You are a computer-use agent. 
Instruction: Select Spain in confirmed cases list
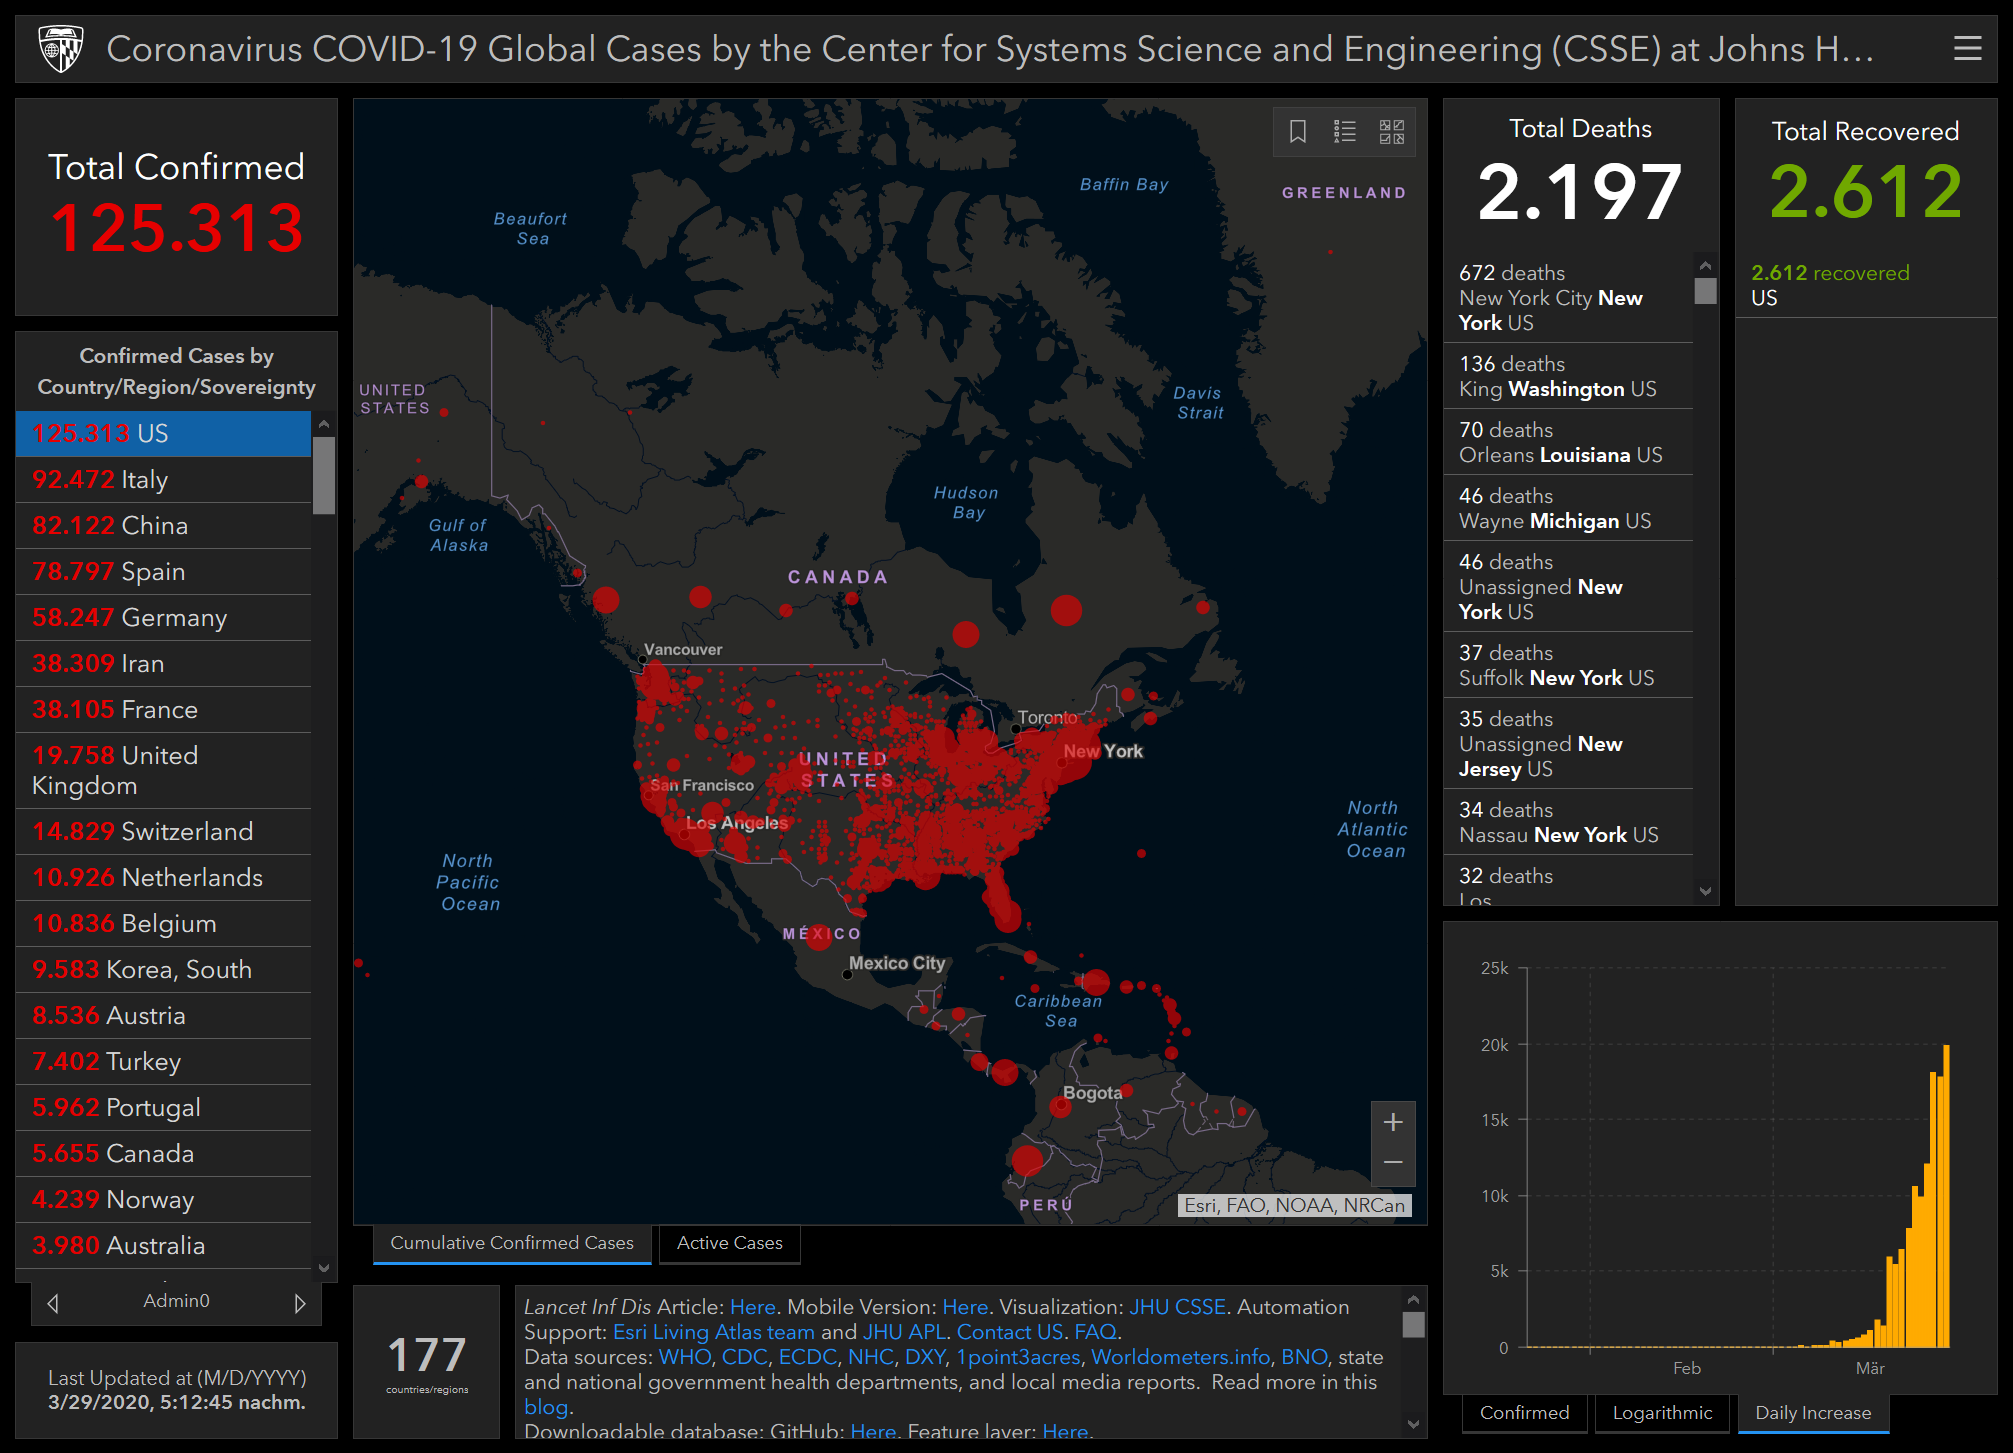163,572
